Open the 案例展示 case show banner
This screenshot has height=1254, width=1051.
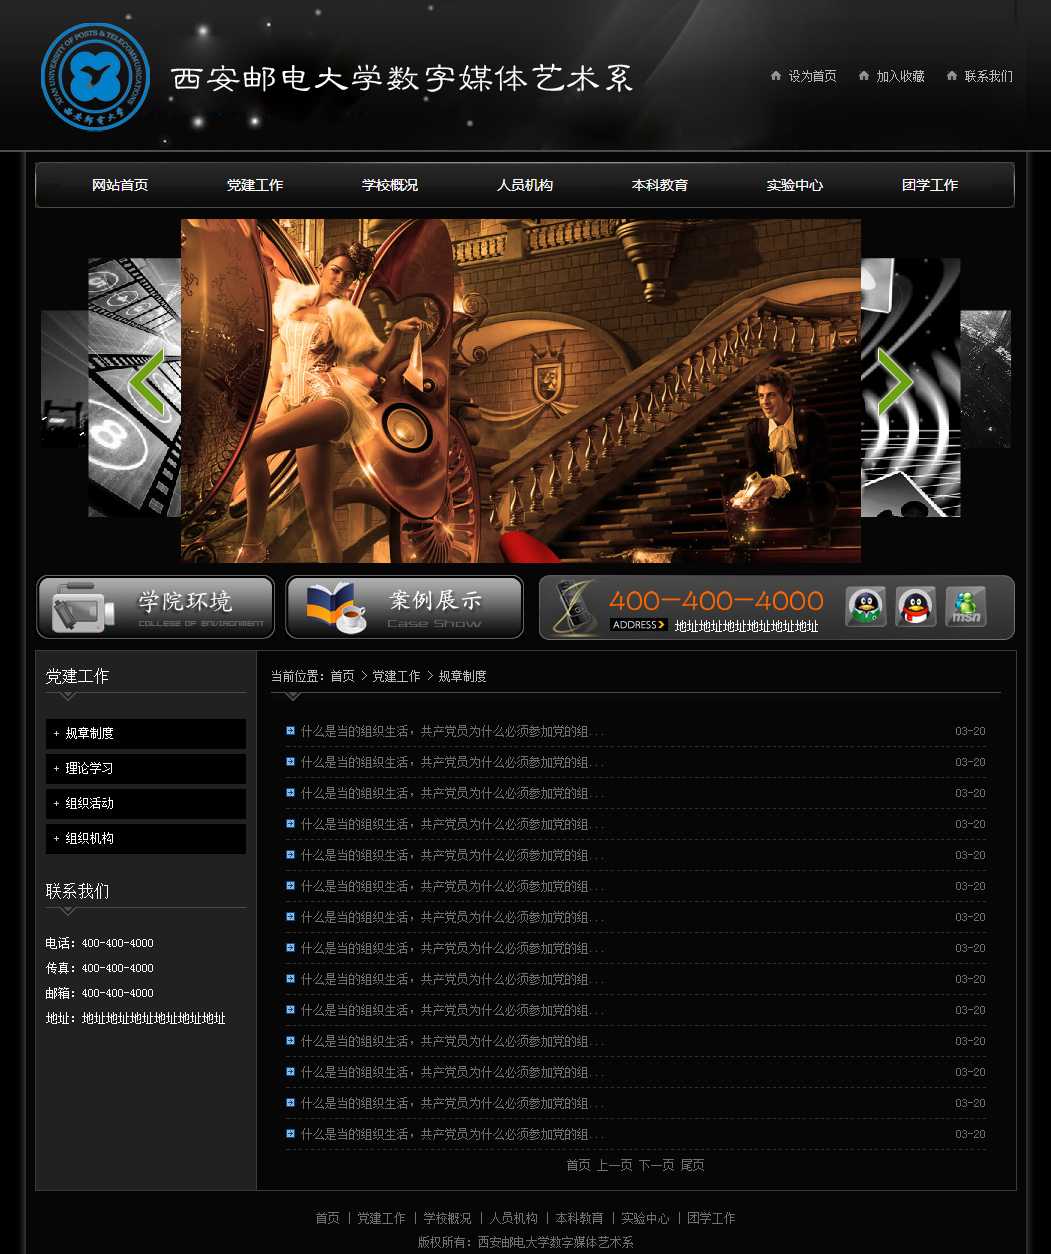pos(404,607)
